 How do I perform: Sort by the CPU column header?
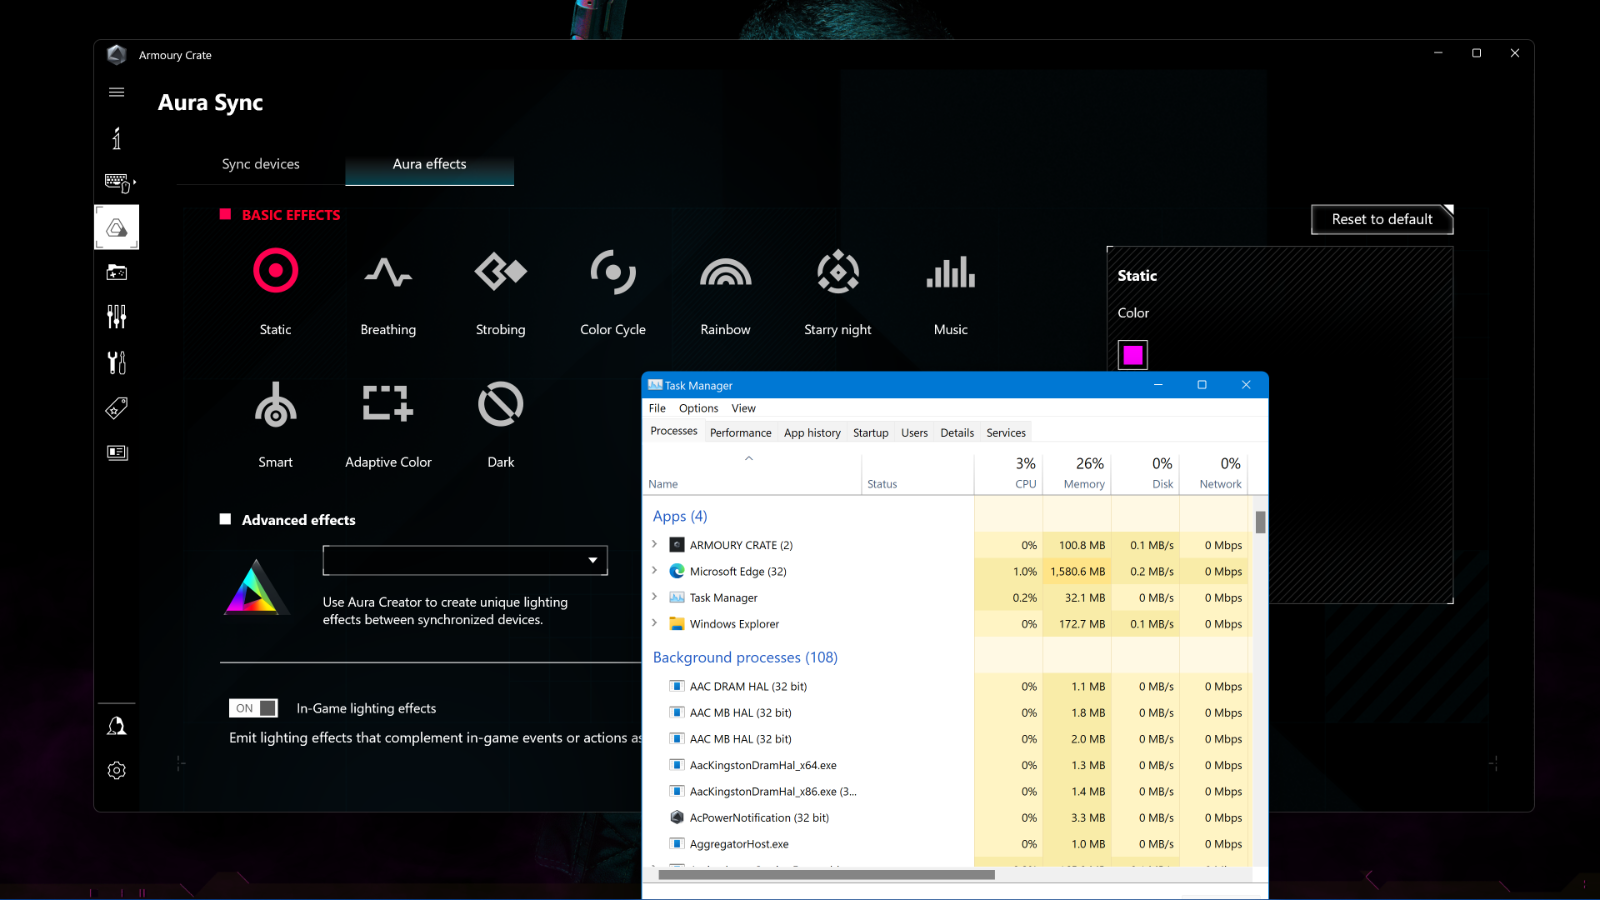coord(1008,473)
